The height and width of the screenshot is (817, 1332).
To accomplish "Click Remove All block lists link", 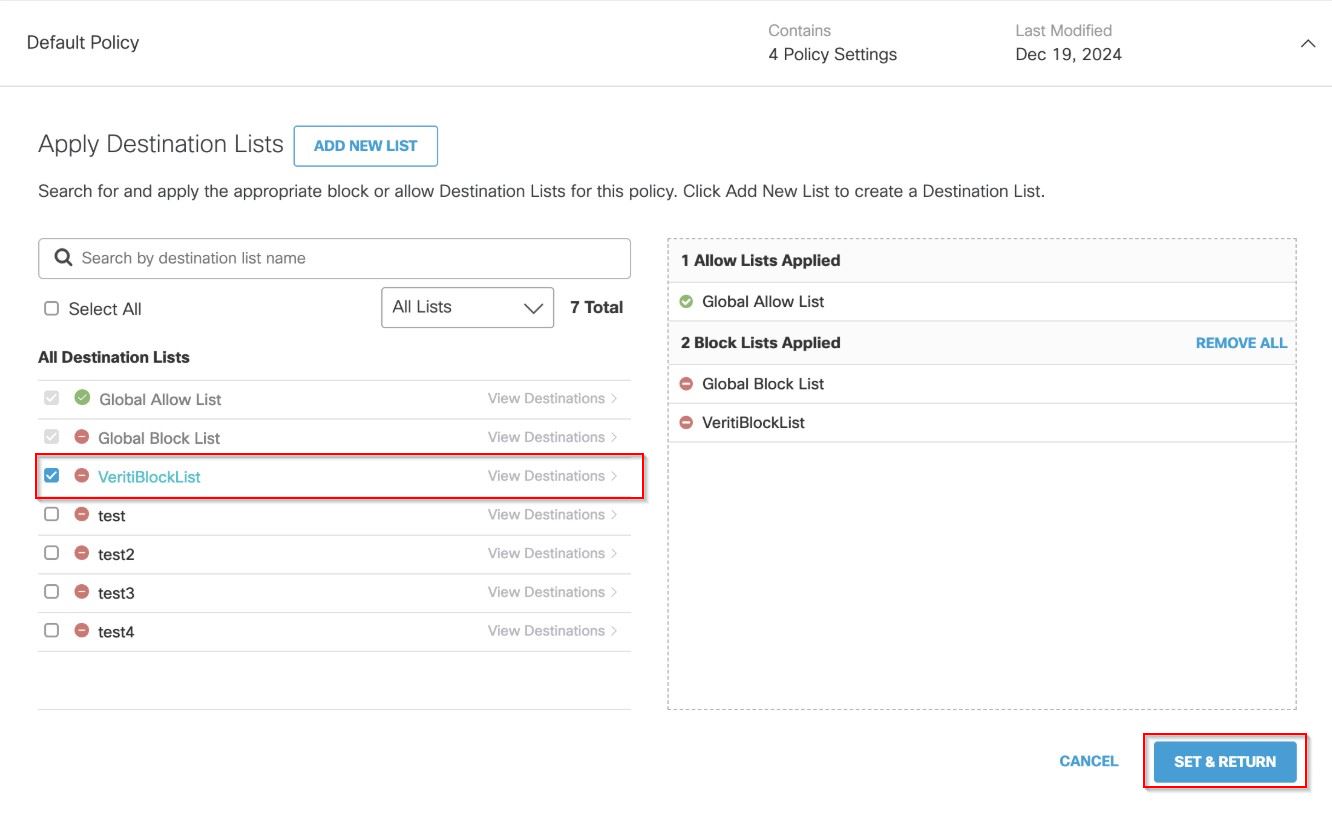I will coord(1241,343).
